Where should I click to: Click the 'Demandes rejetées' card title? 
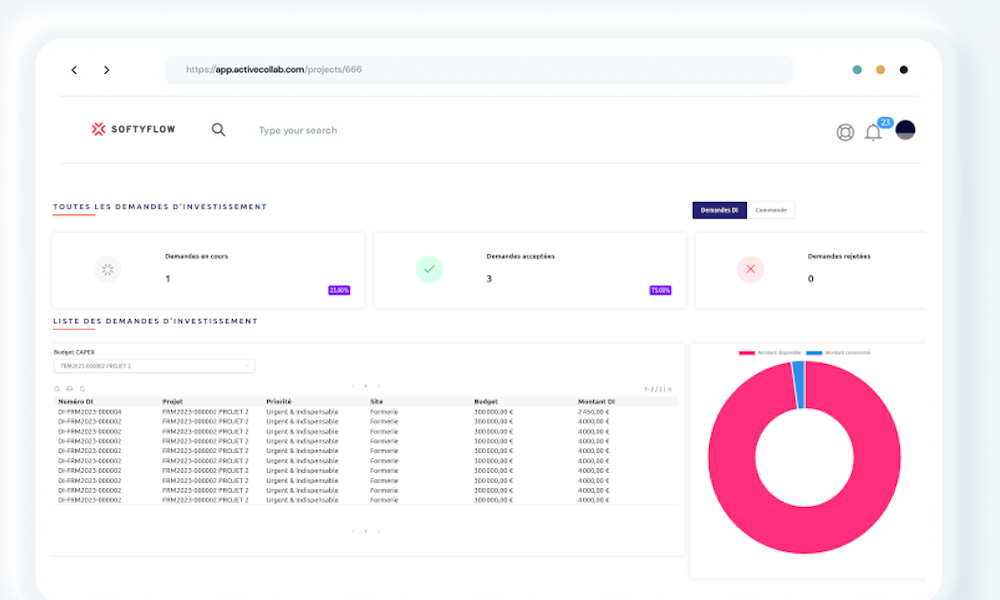[x=839, y=256]
